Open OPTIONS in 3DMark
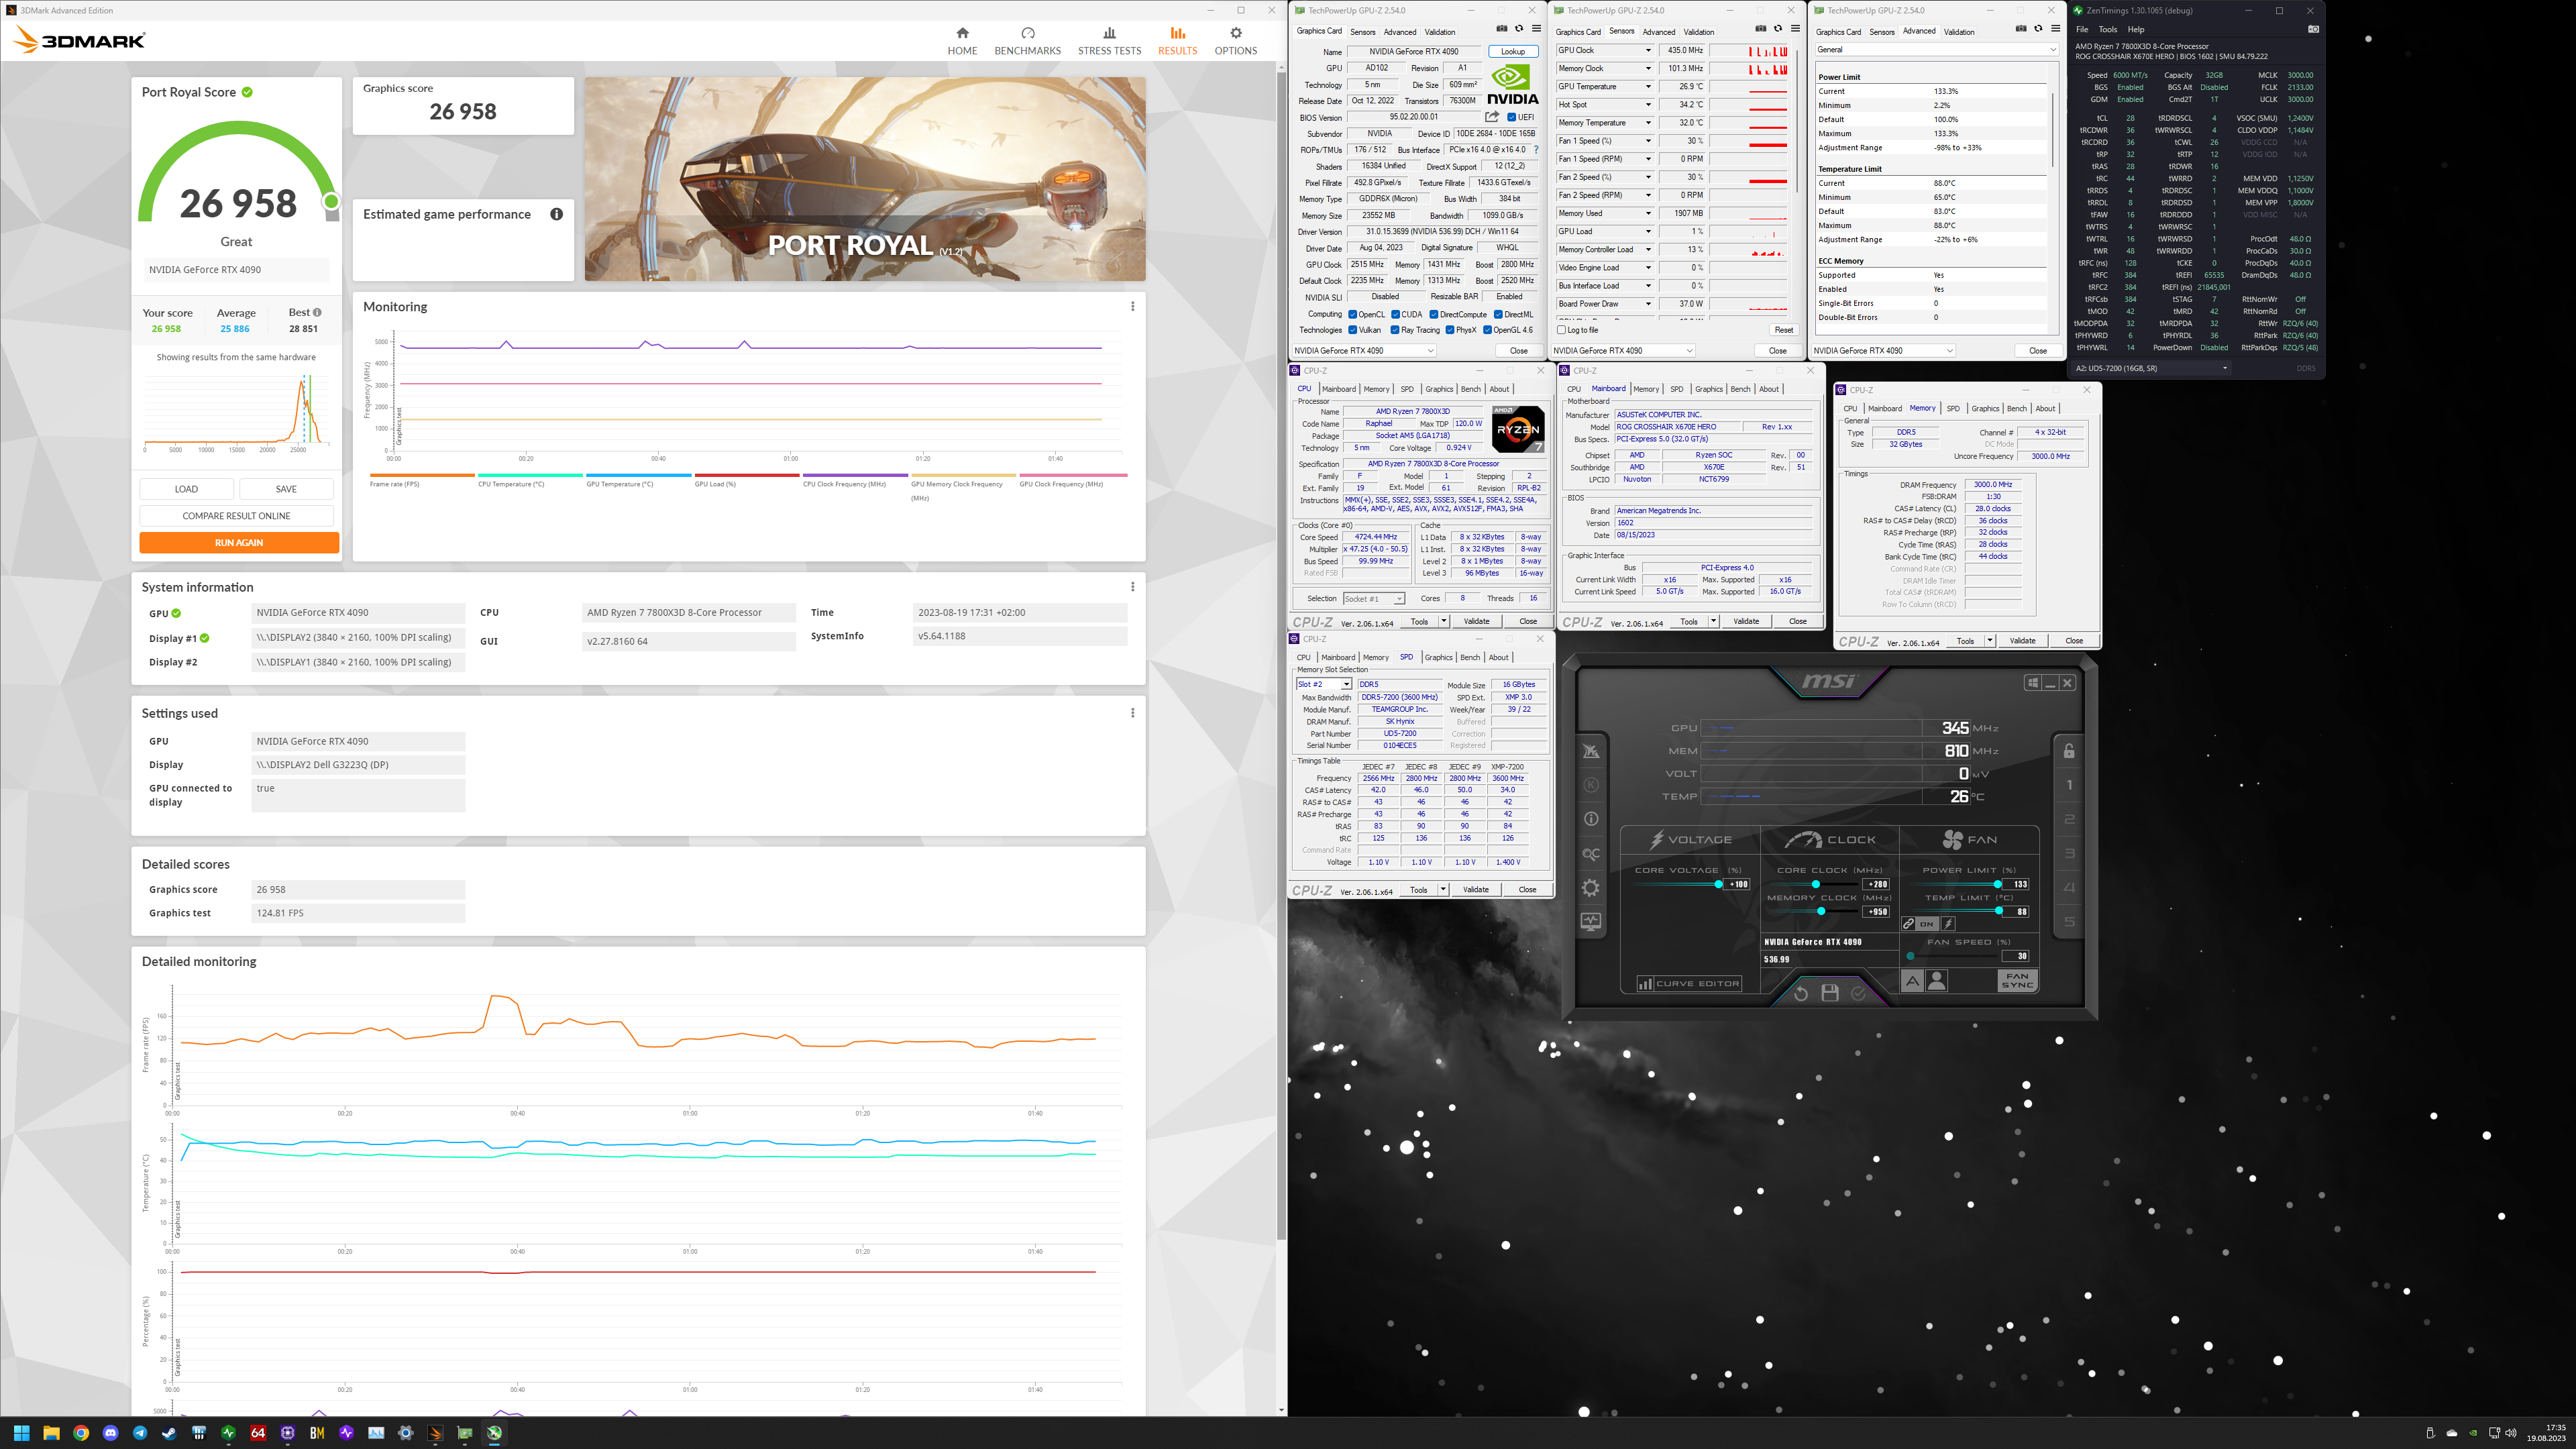2576x1449 pixels. 1235,41
